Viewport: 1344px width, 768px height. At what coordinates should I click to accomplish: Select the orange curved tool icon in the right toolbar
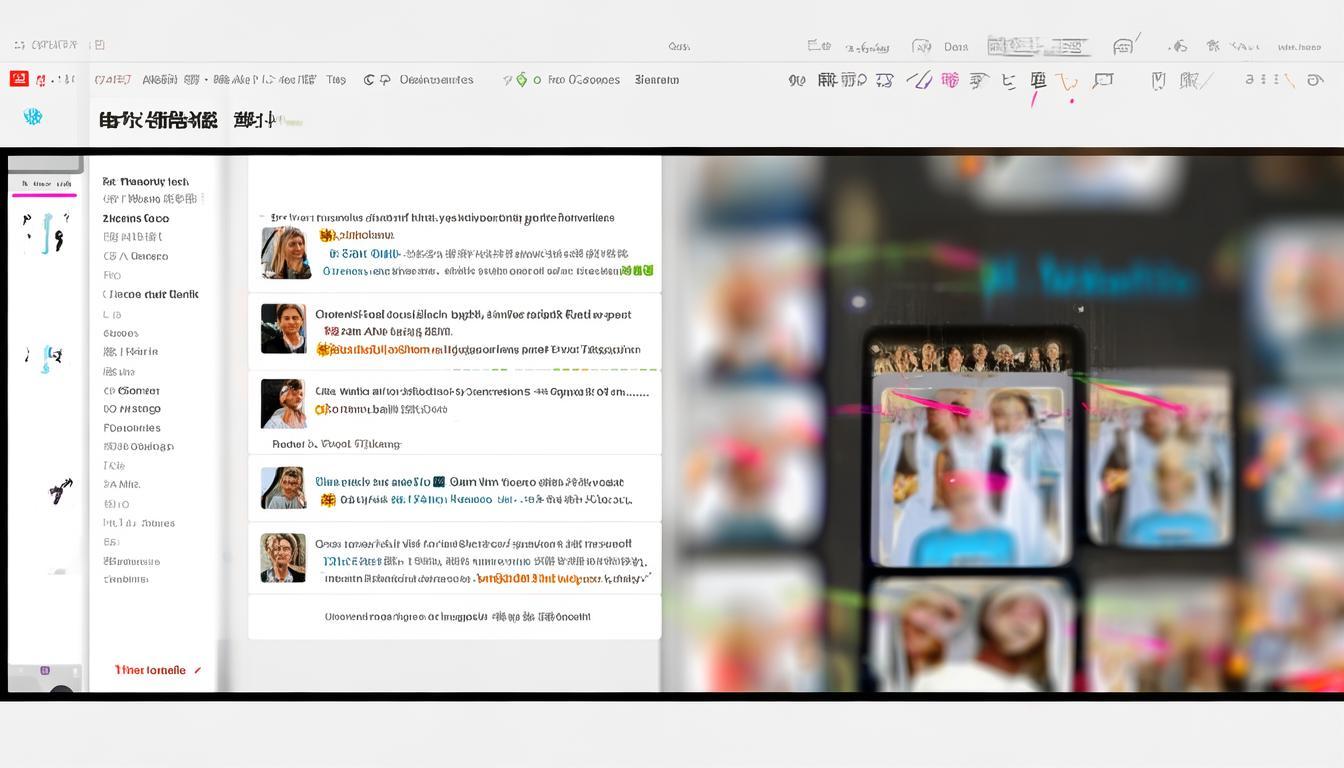1068,82
